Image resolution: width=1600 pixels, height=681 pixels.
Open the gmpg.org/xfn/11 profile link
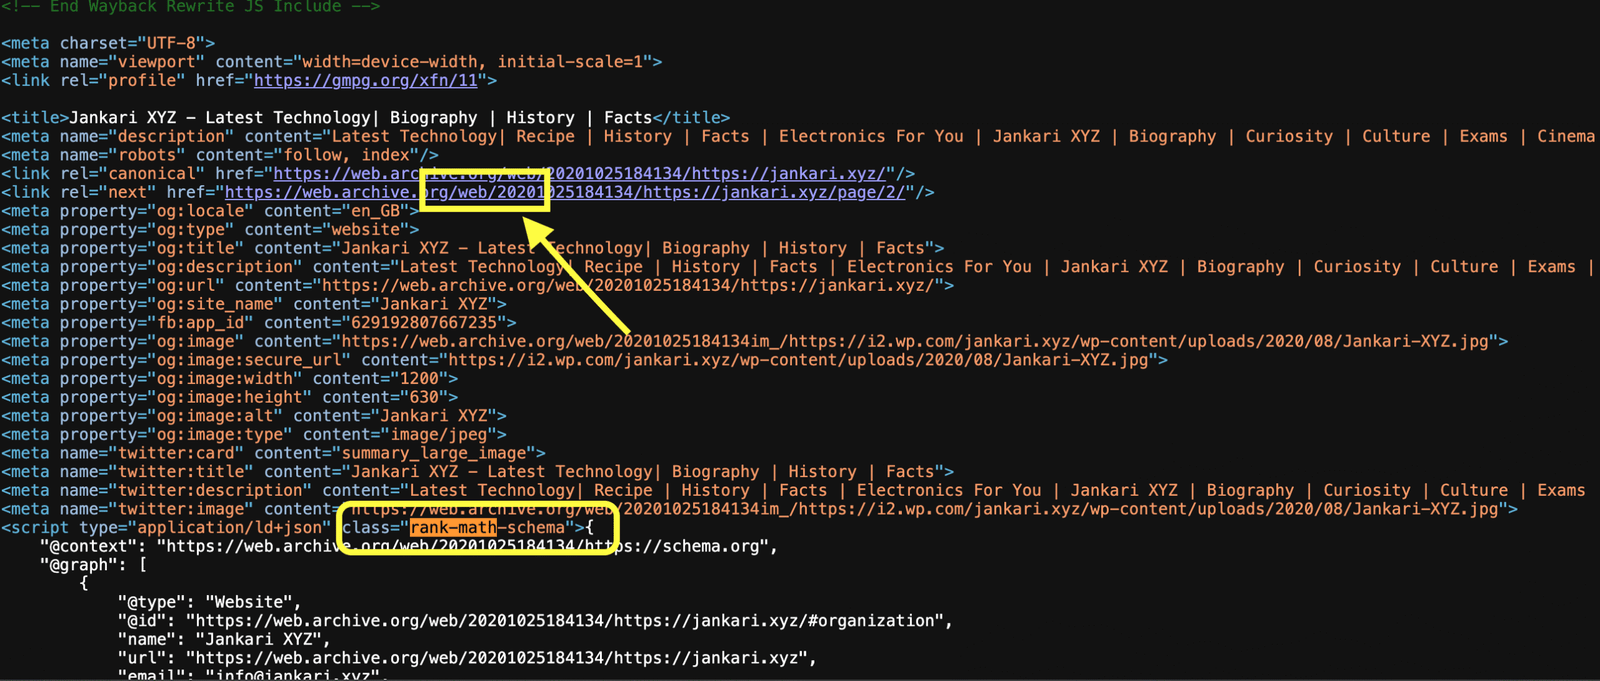365,80
